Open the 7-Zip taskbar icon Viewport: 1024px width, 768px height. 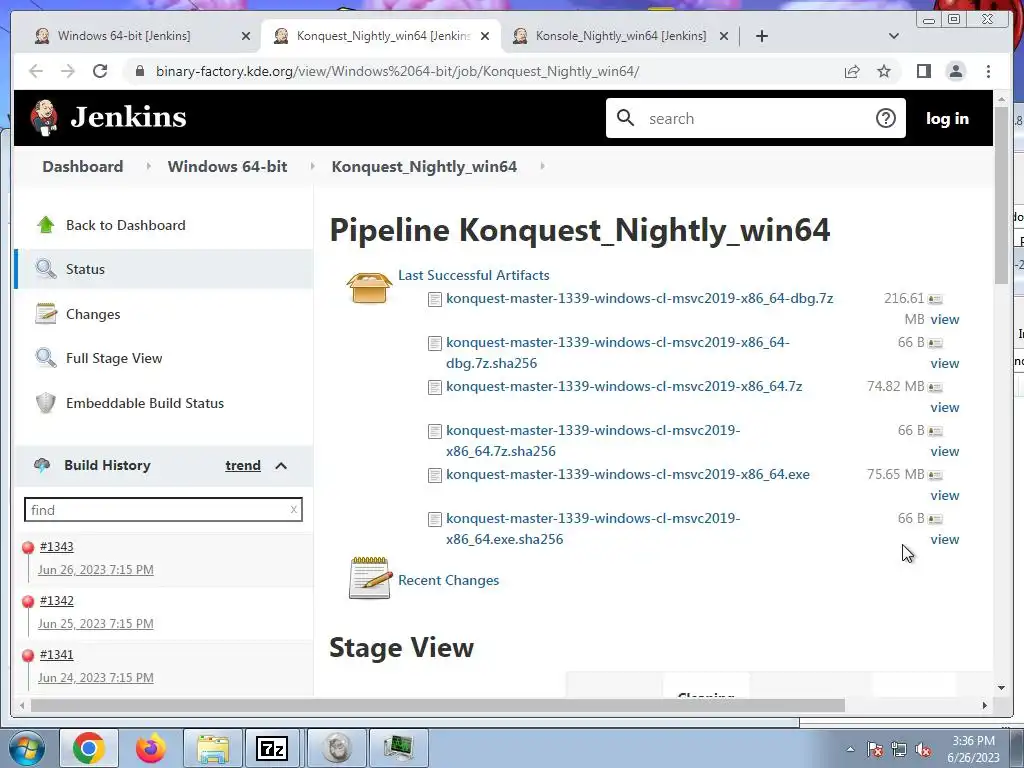pos(272,748)
